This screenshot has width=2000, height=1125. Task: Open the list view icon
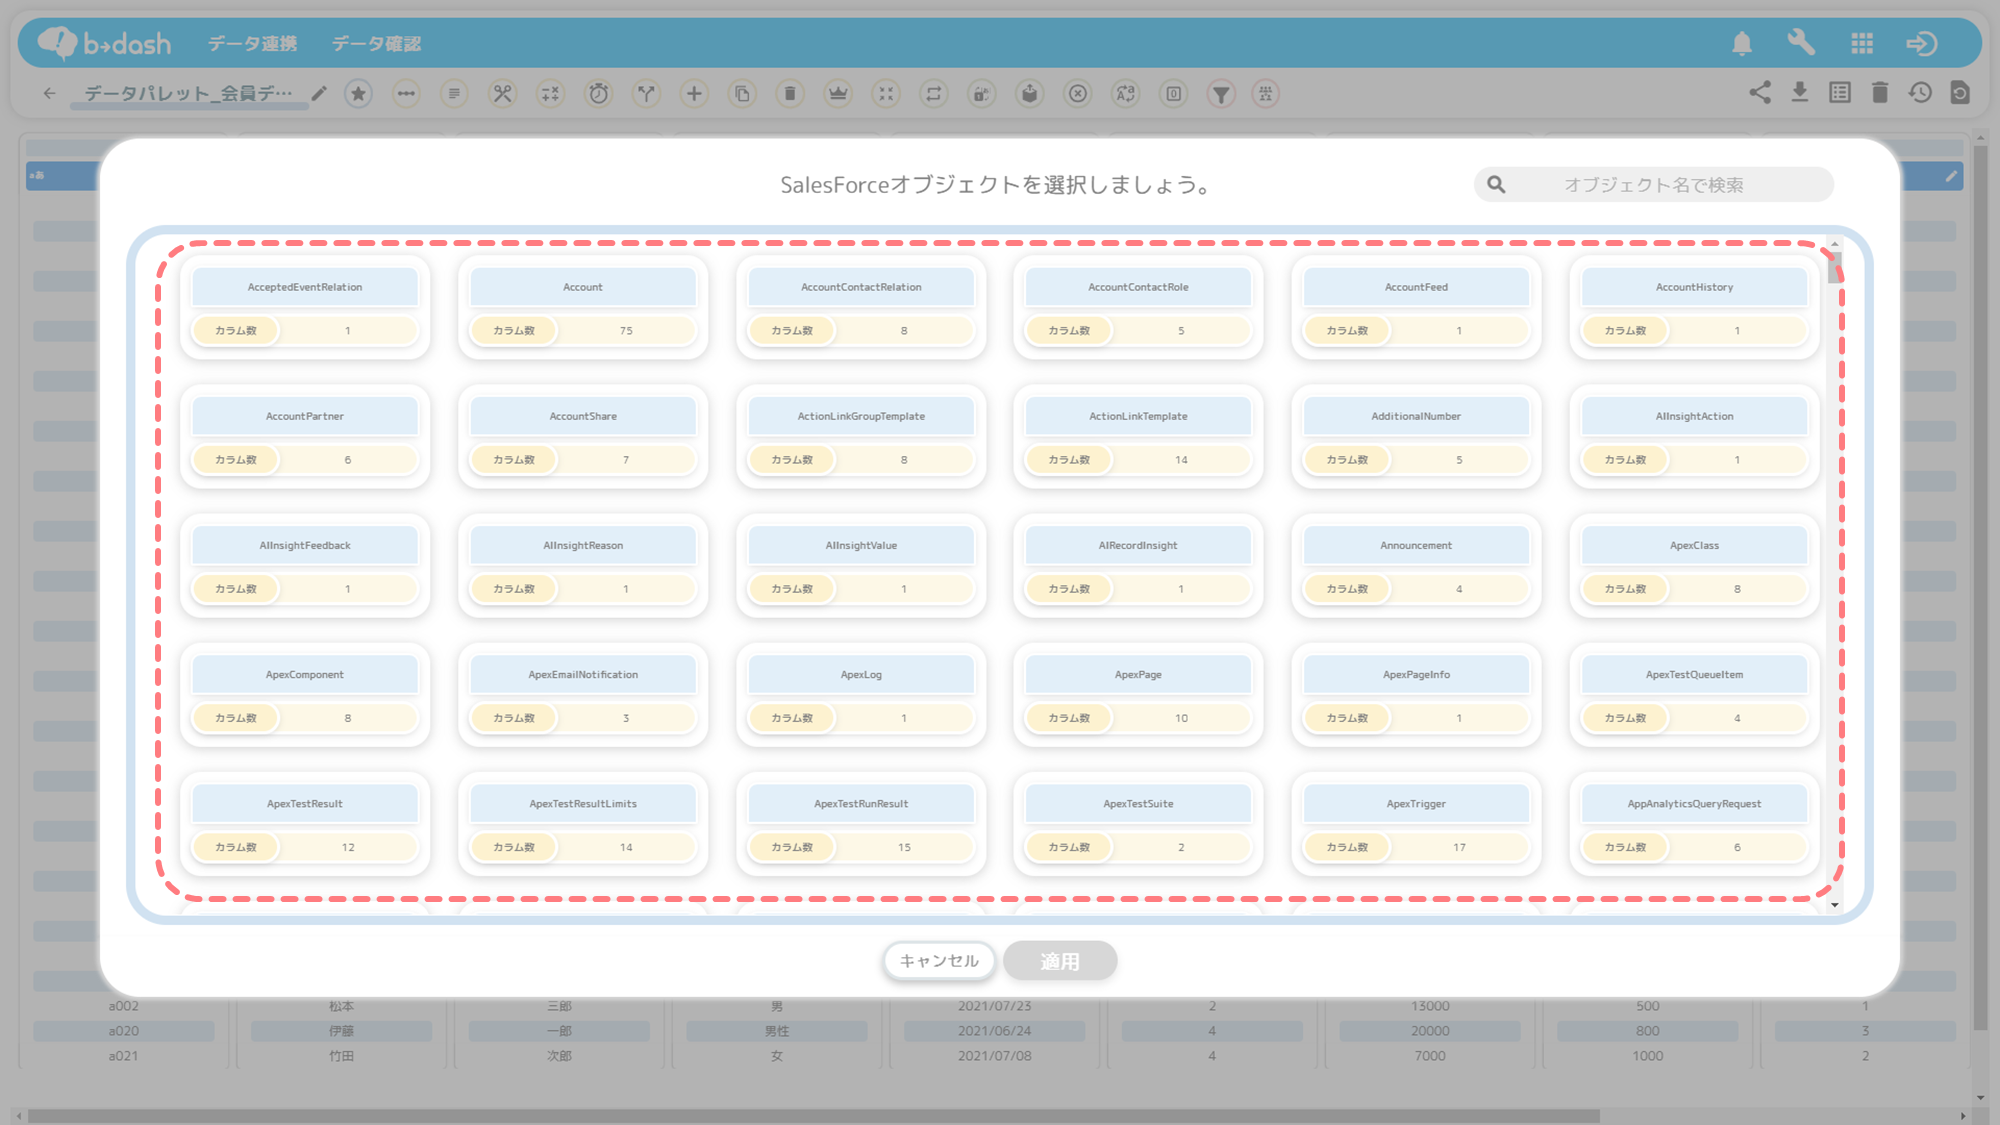tap(1840, 92)
